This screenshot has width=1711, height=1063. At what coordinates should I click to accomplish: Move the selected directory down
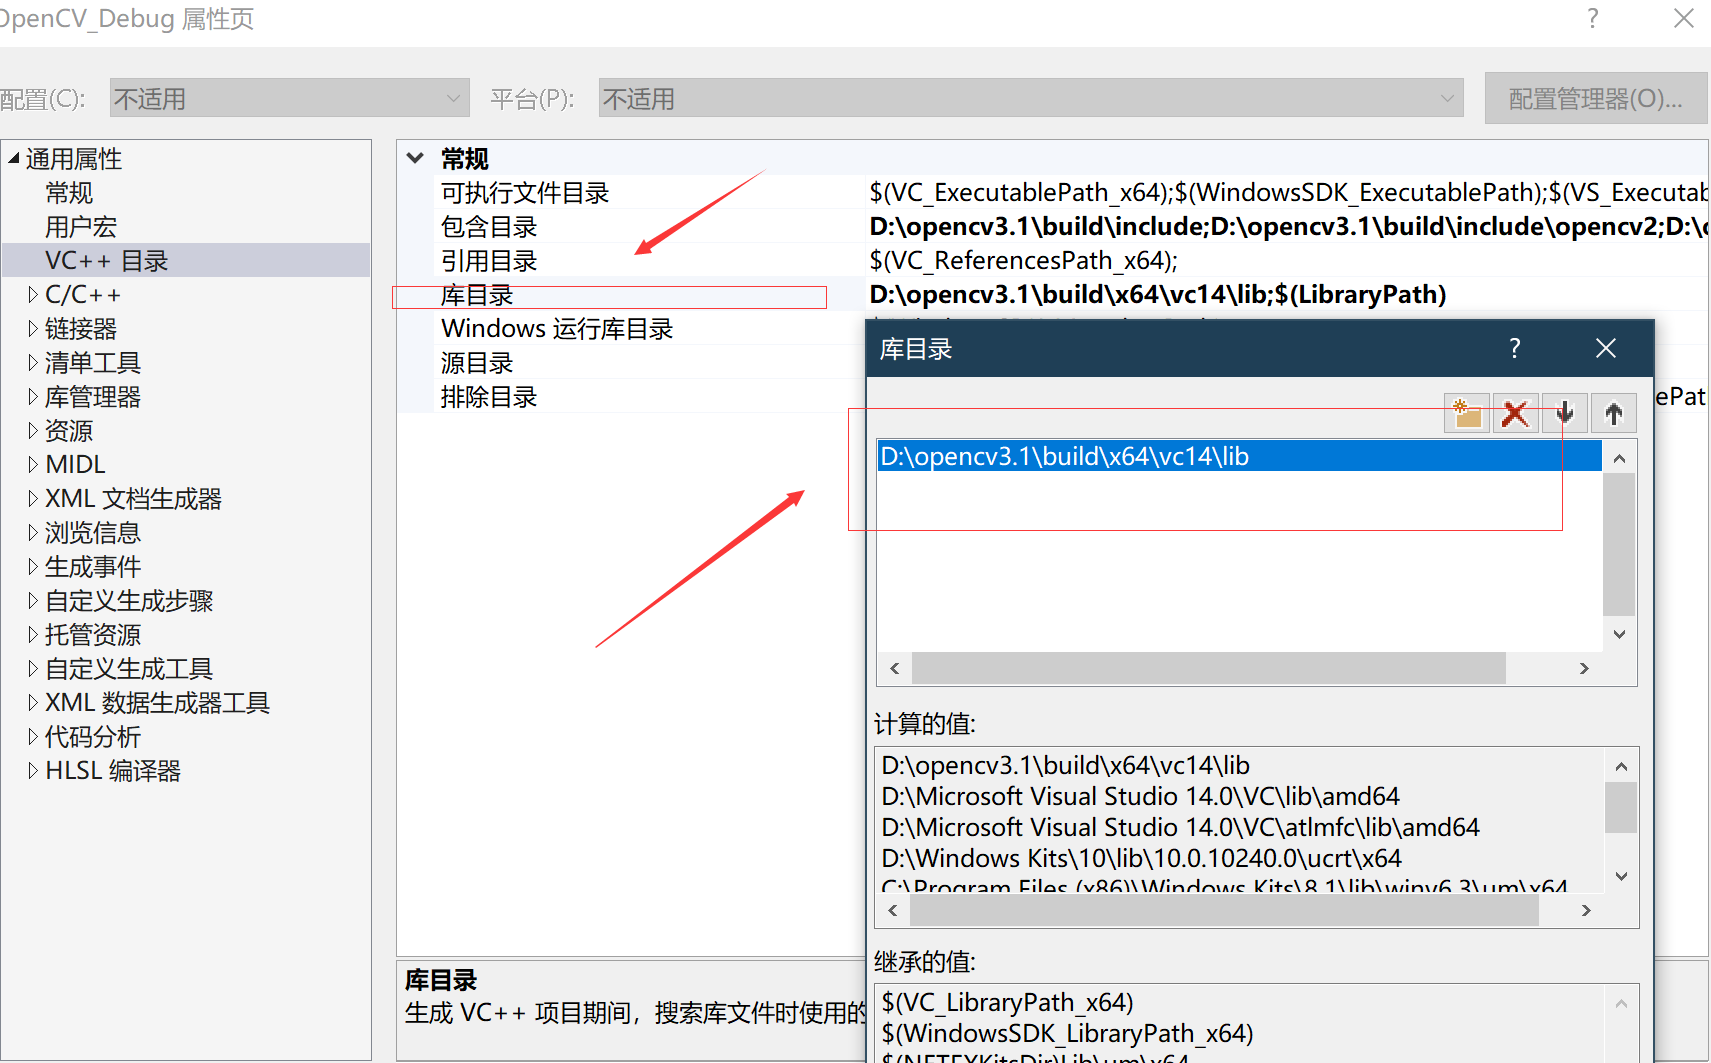point(1564,412)
